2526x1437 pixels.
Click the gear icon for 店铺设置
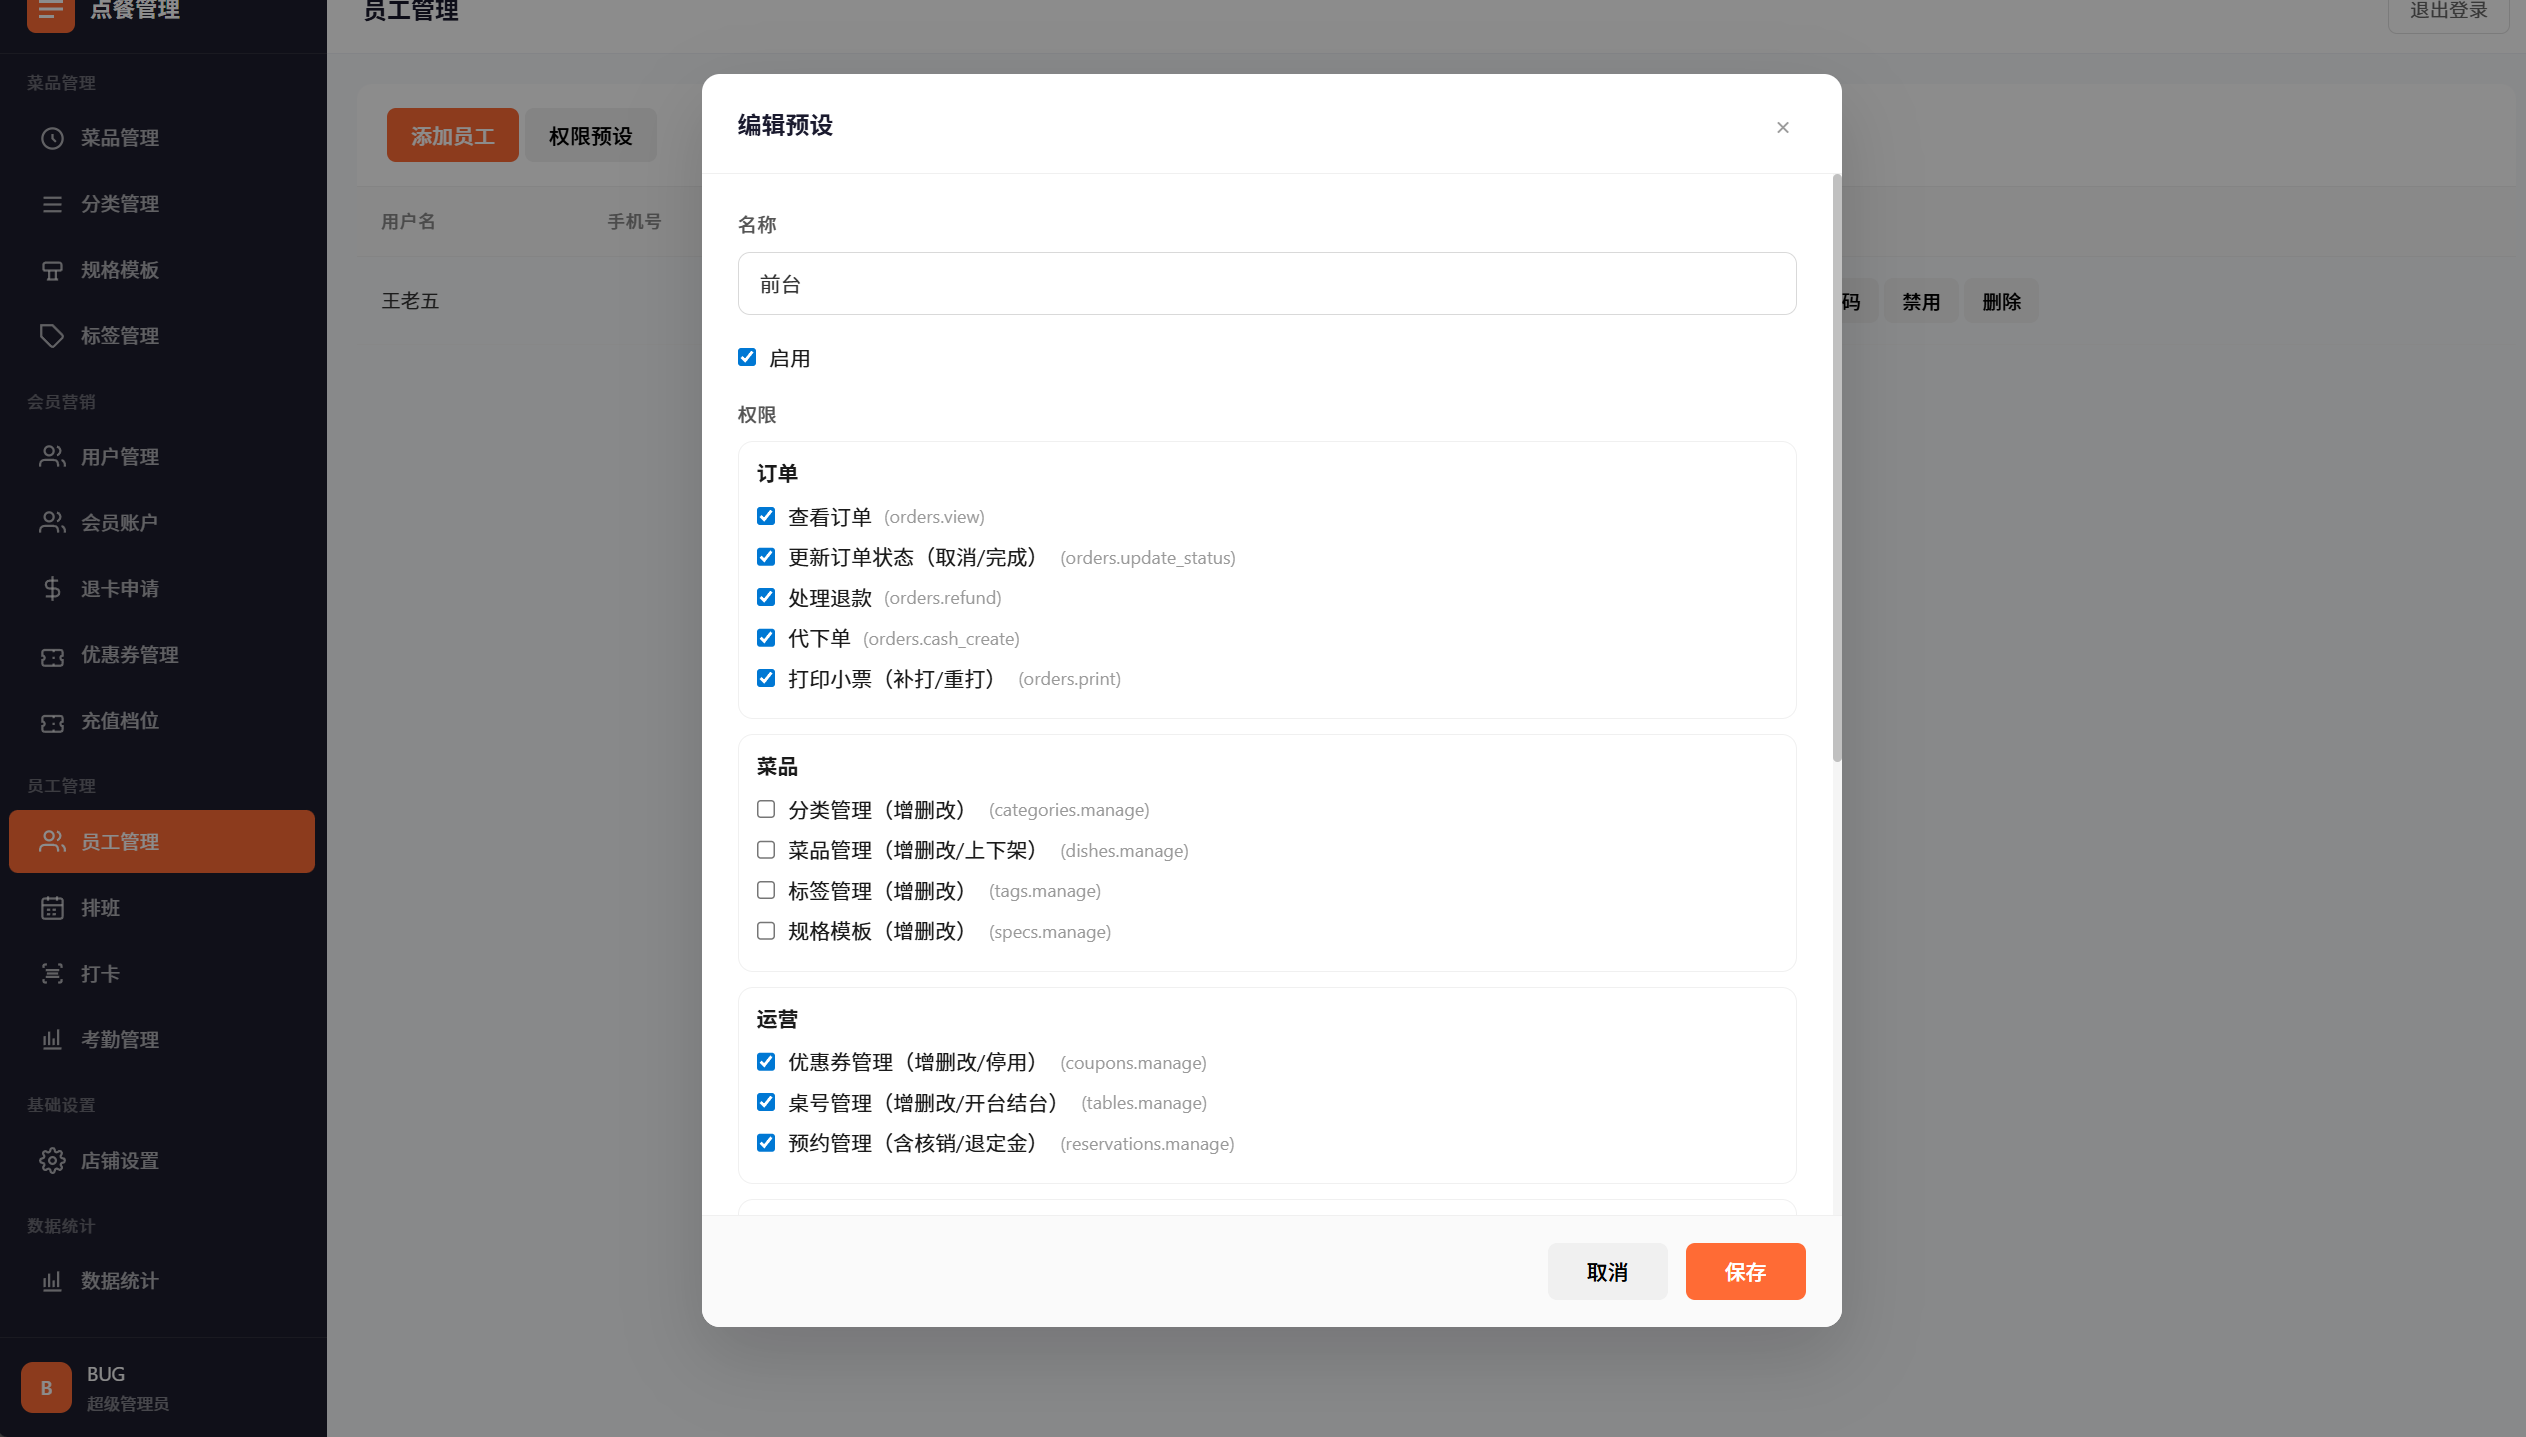tap(52, 1161)
